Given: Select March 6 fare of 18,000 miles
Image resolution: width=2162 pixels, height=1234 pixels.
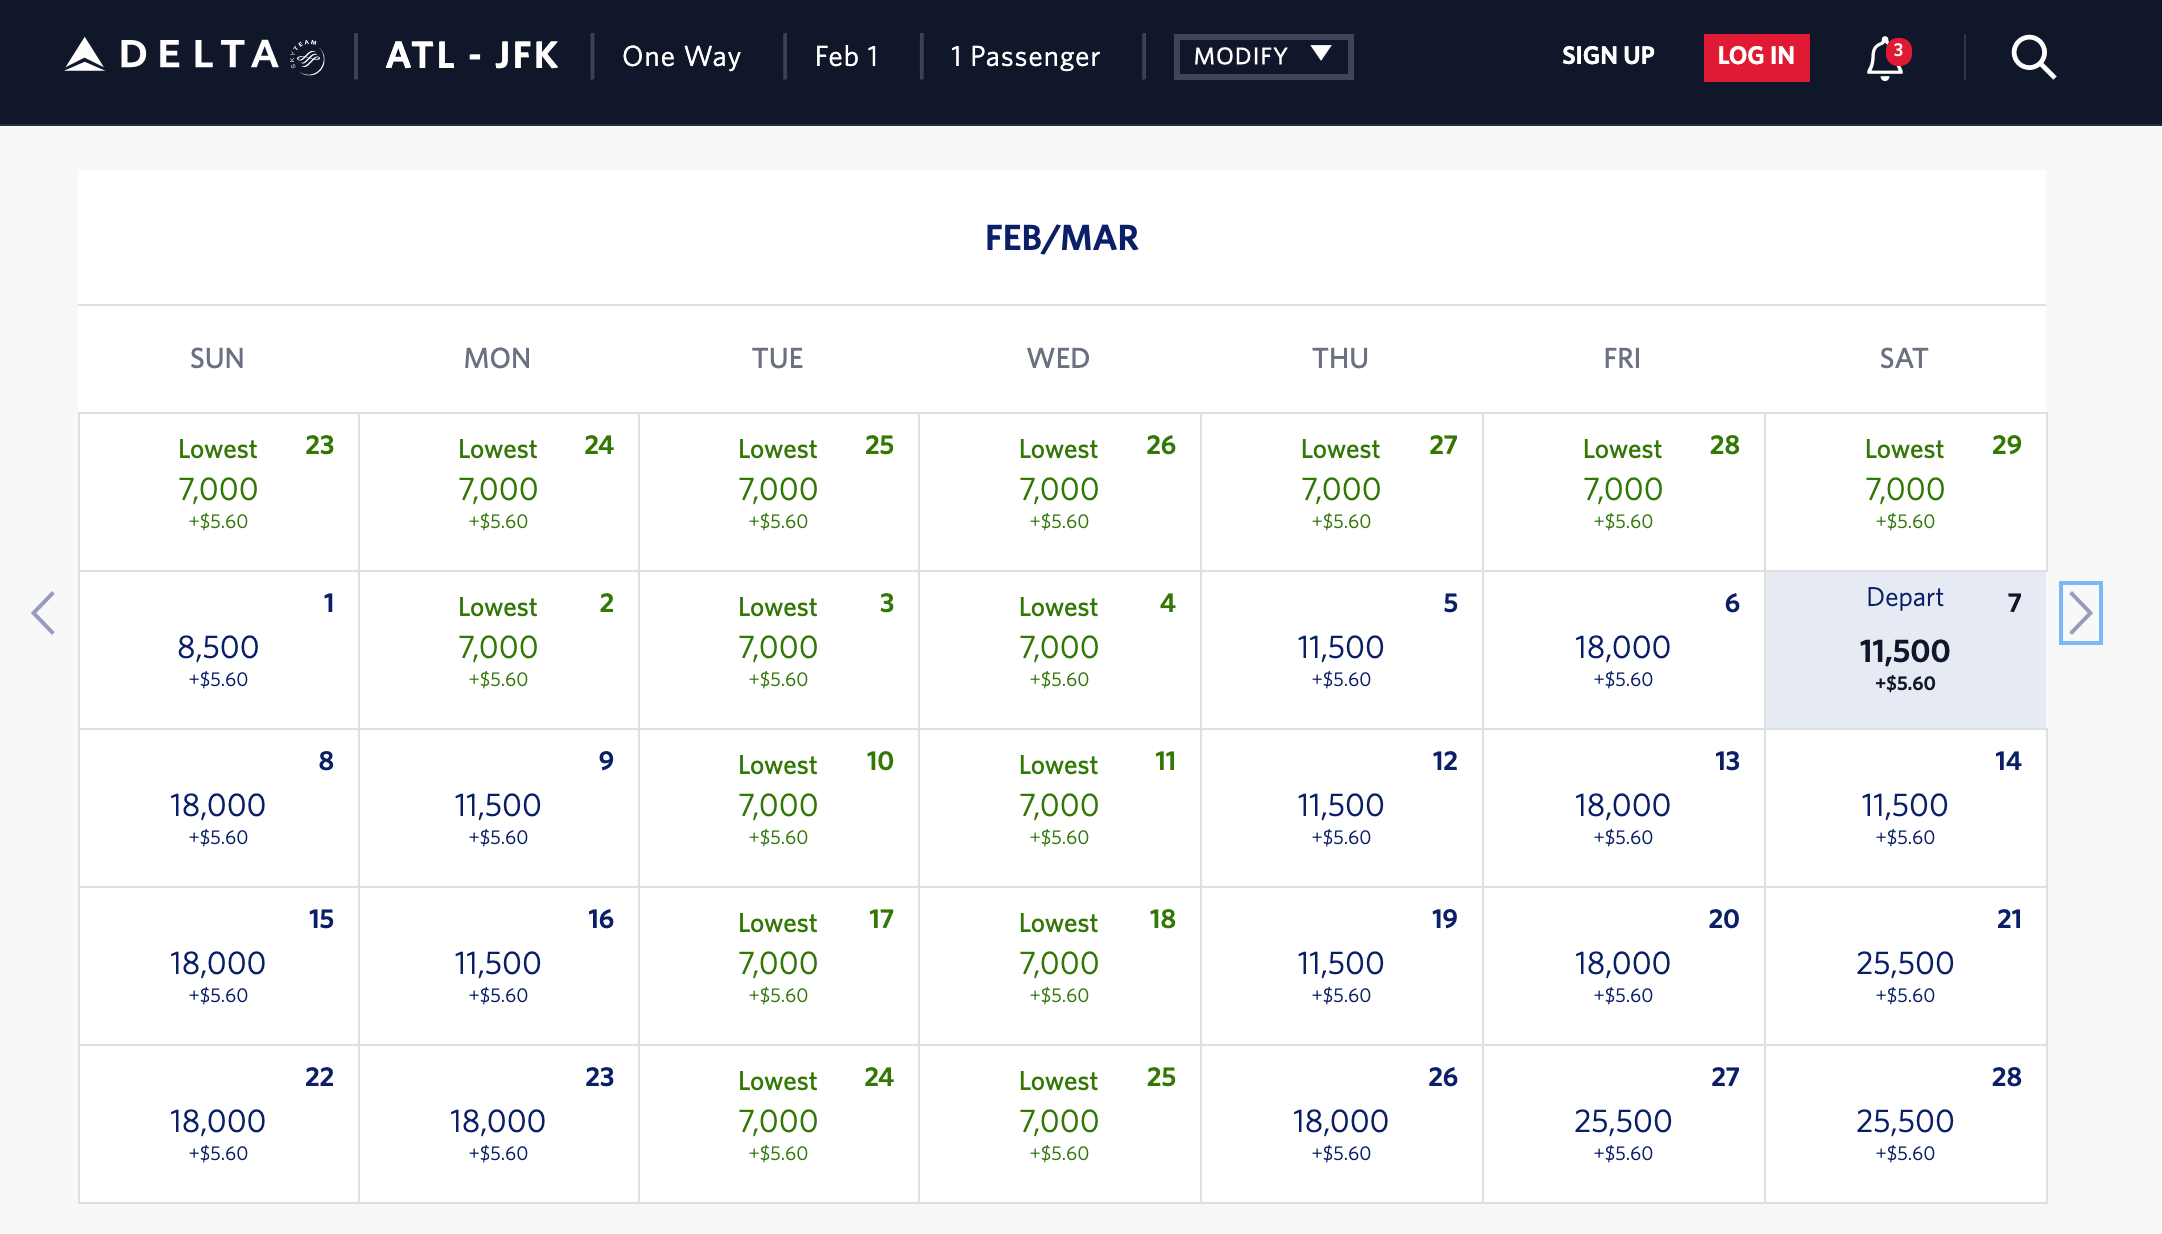Looking at the screenshot, I should pyautogui.click(x=1622, y=650).
